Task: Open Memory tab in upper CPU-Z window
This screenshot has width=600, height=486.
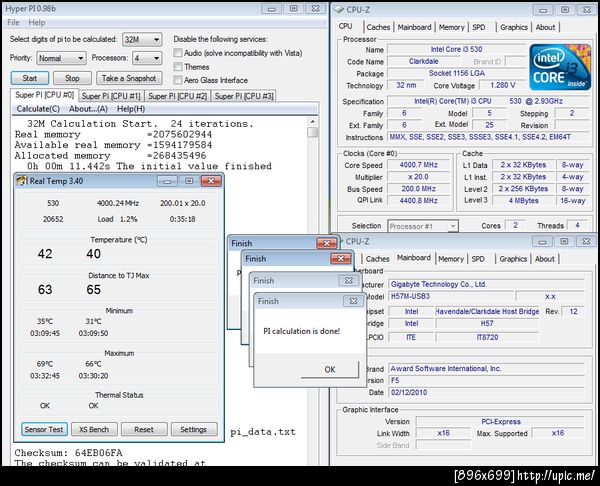Action: click(x=452, y=27)
